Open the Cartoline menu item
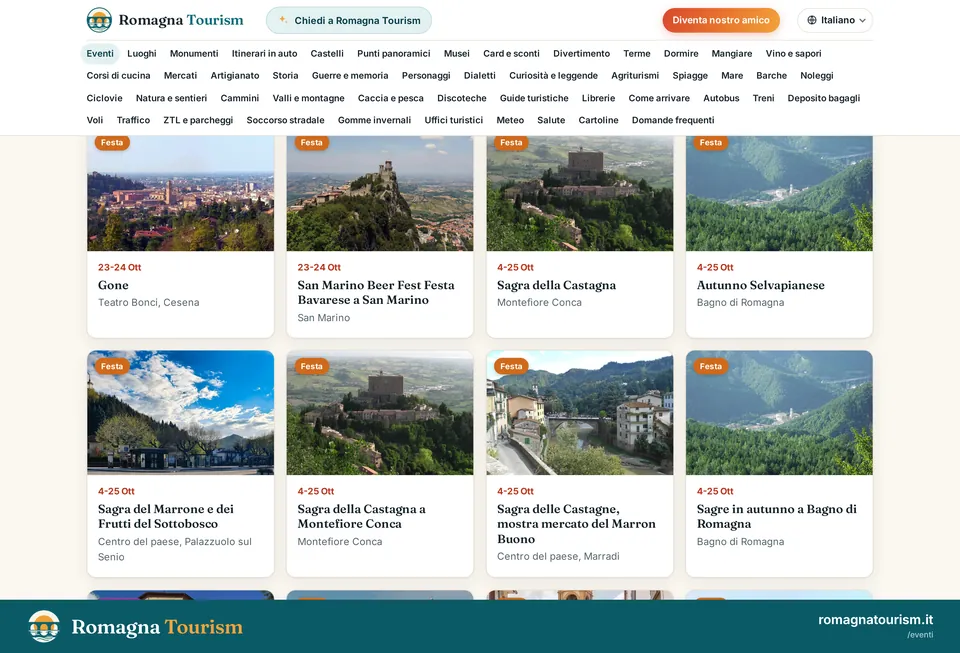The image size is (960, 653). [x=598, y=121]
